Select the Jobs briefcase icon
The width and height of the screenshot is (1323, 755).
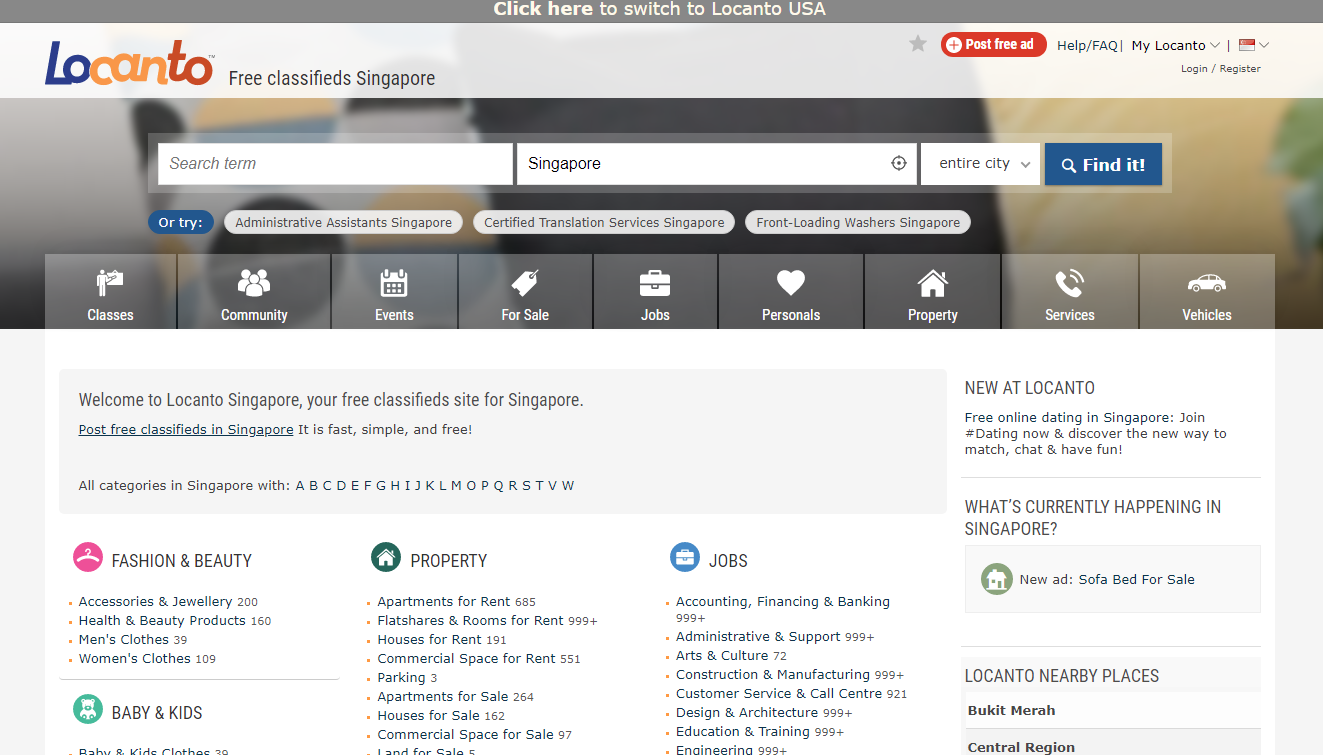655,284
